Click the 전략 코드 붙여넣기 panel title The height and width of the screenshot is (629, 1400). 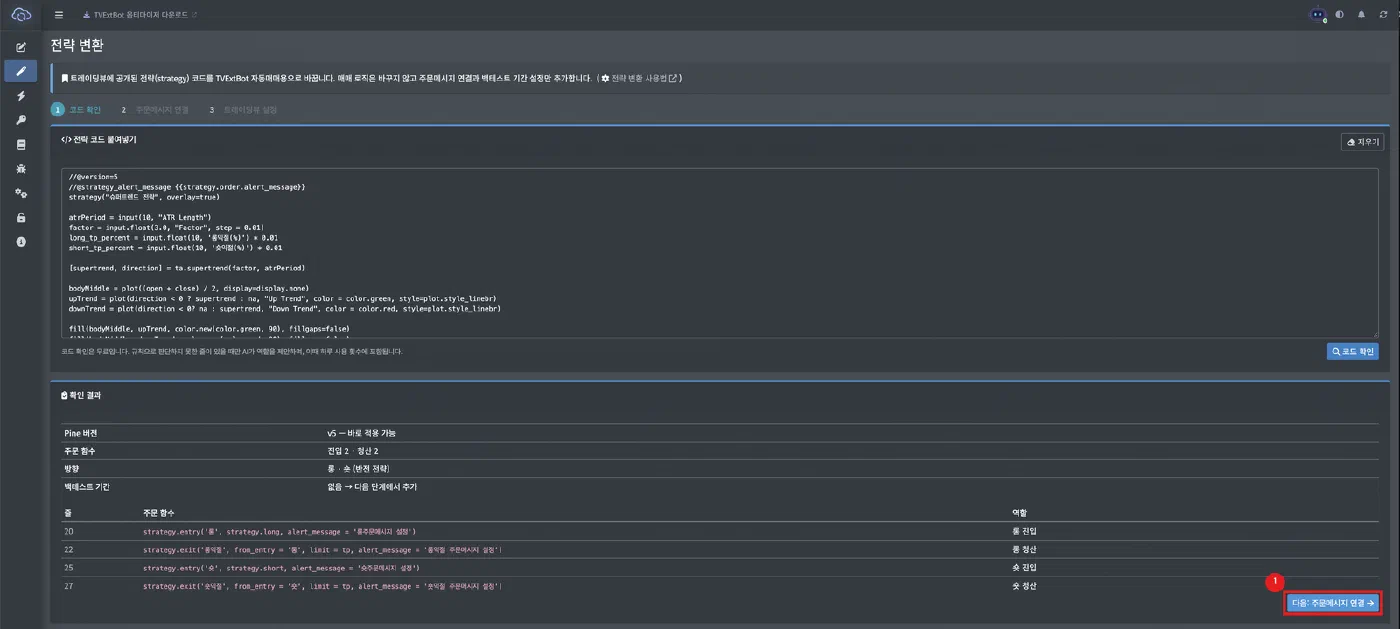[x=99, y=140]
